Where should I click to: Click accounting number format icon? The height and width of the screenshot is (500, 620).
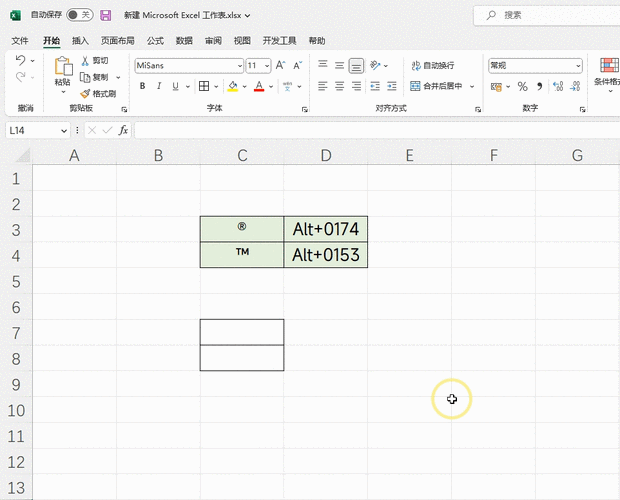(x=496, y=87)
